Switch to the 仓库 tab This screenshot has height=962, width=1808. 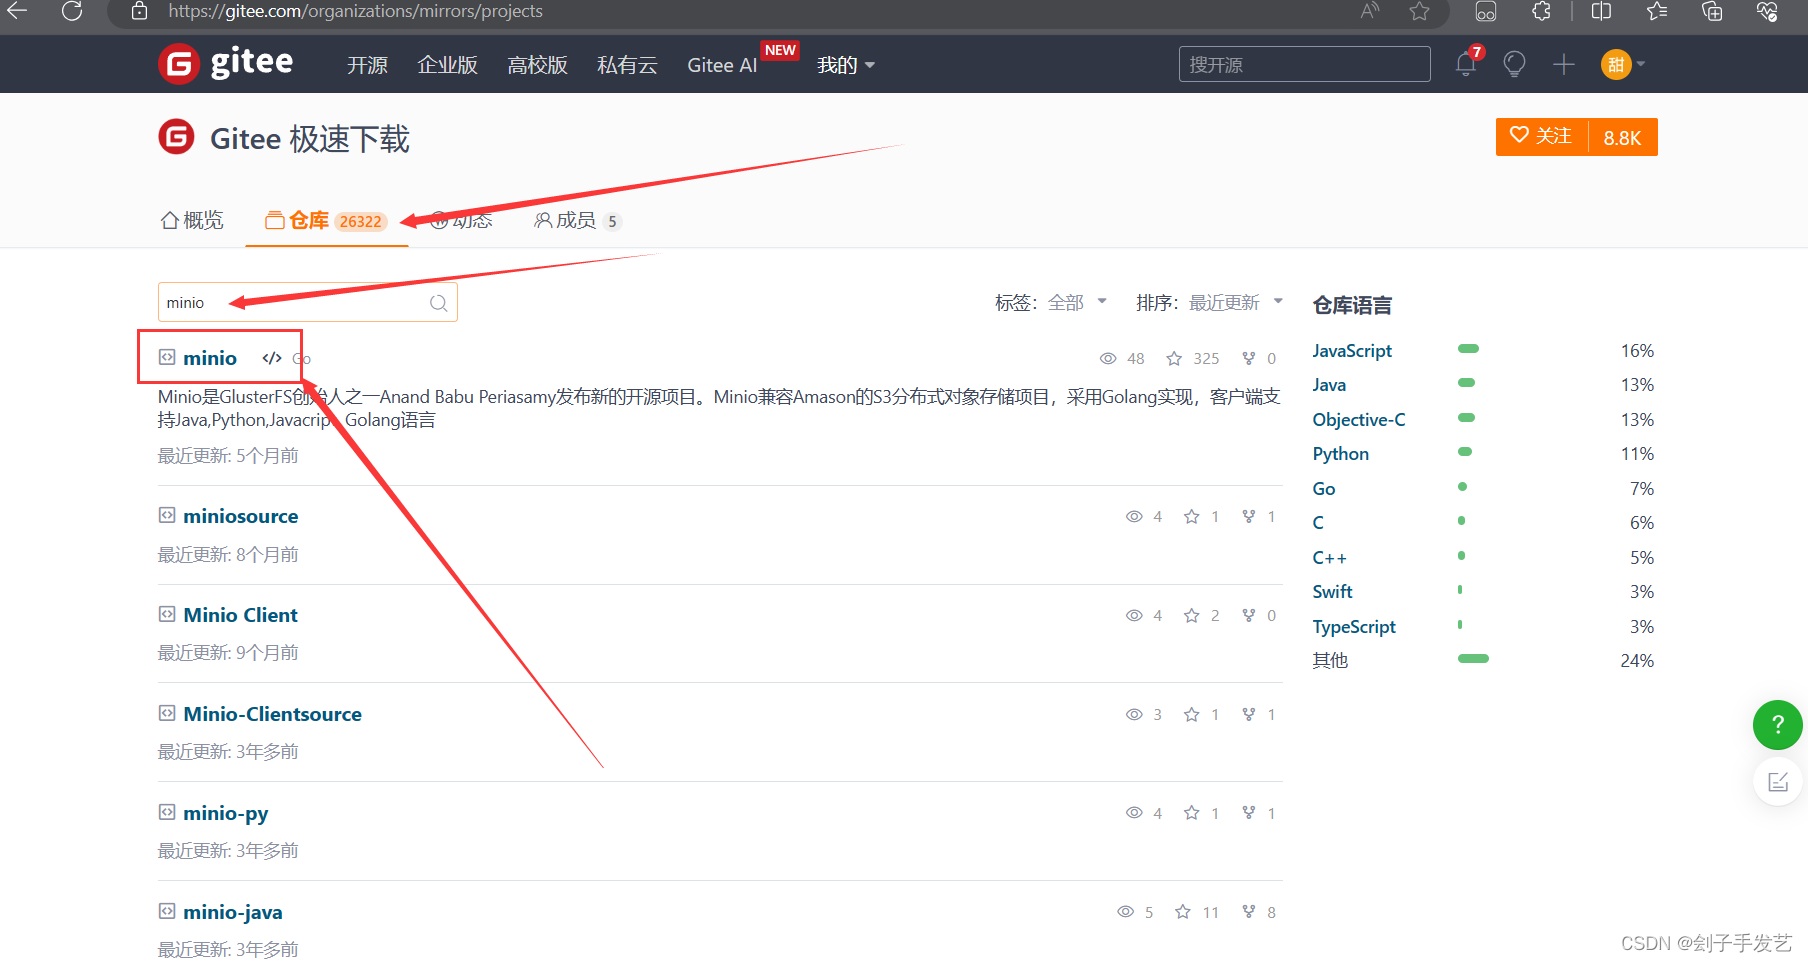pyautogui.click(x=326, y=221)
